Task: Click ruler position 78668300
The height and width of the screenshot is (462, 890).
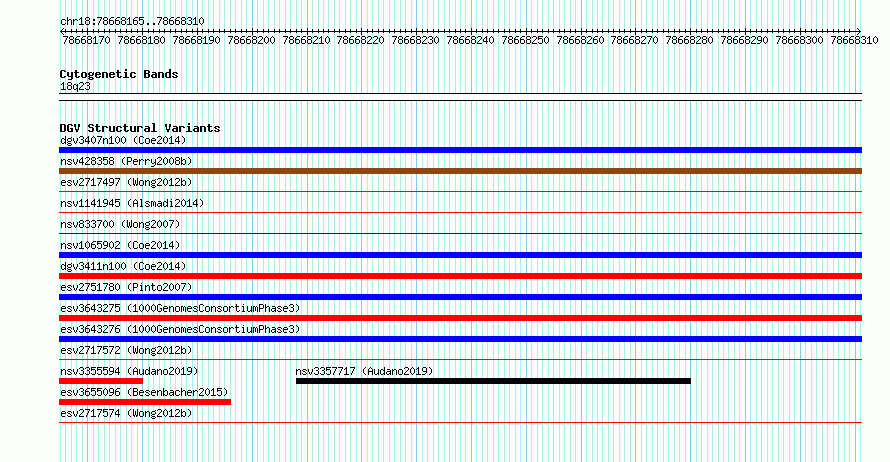Action: click(799, 41)
